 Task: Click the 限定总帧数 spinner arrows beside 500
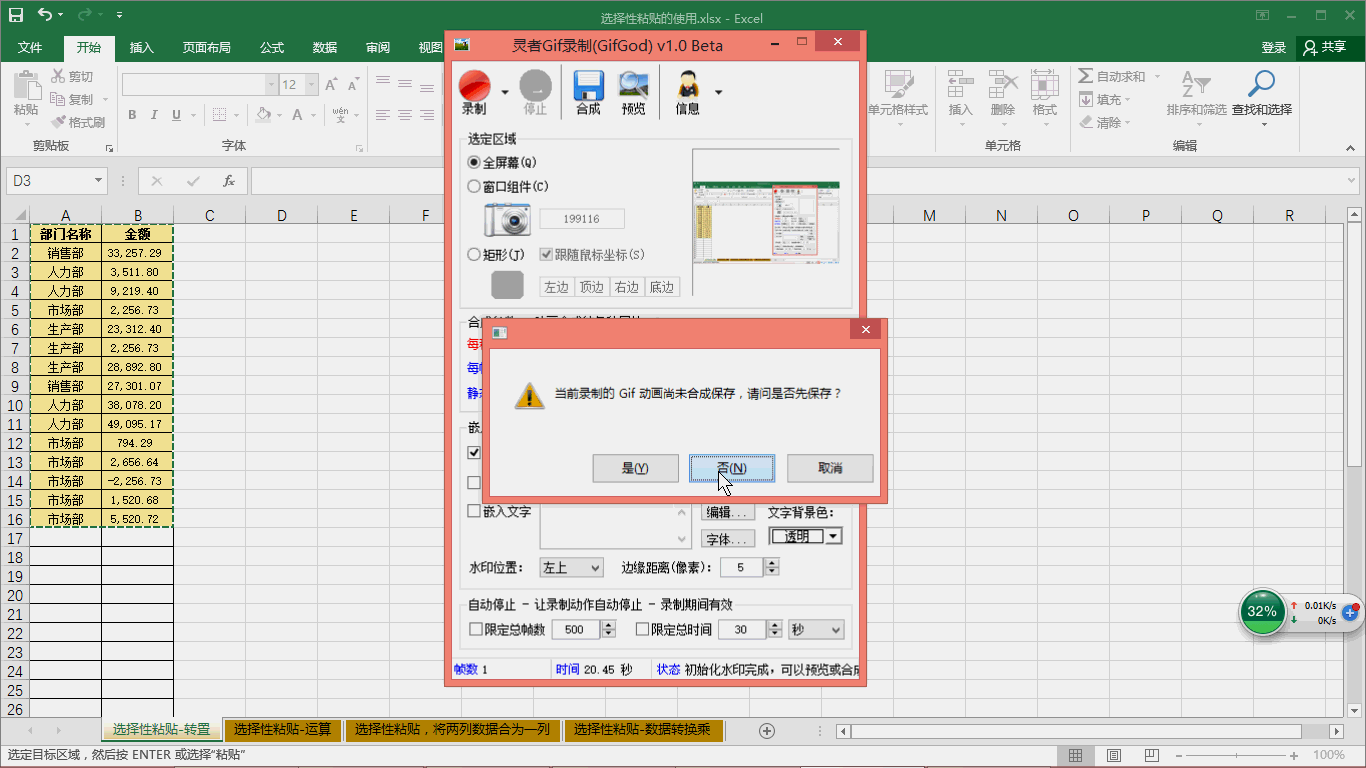tap(608, 630)
